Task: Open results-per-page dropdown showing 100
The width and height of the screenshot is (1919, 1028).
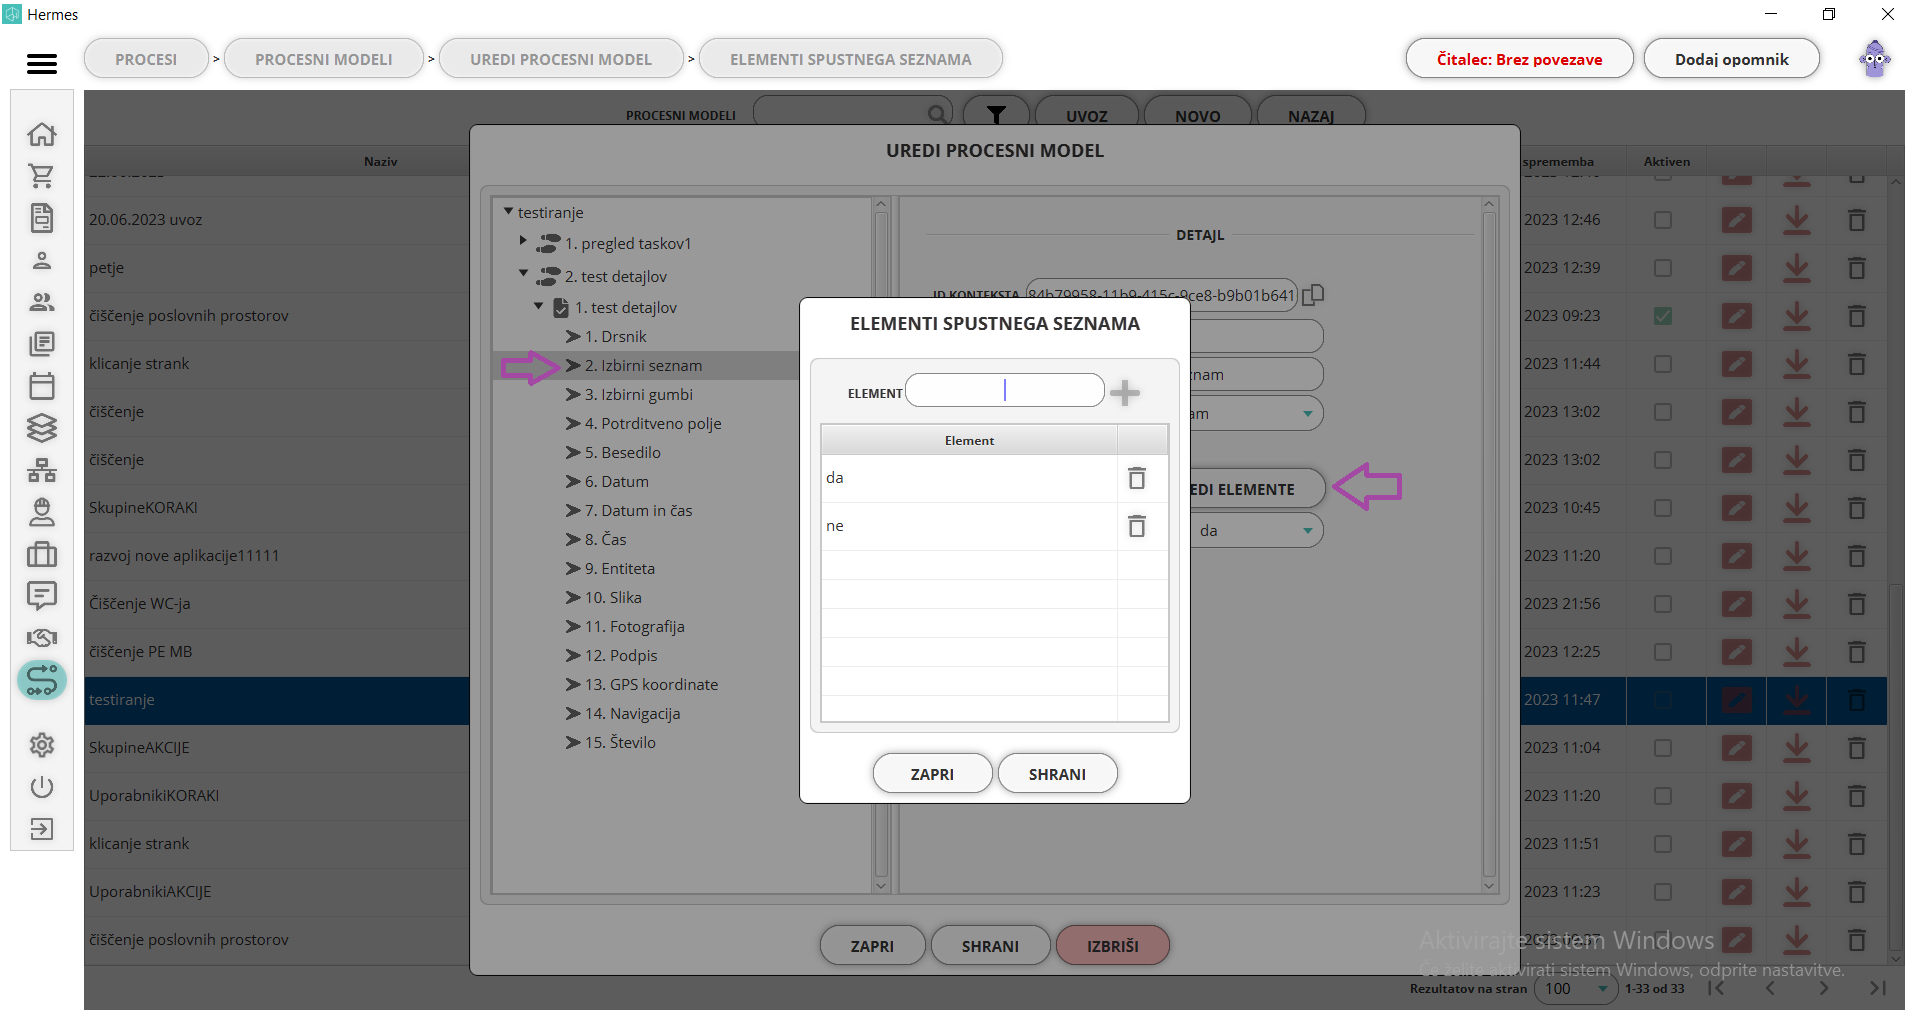Action: [1577, 989]
